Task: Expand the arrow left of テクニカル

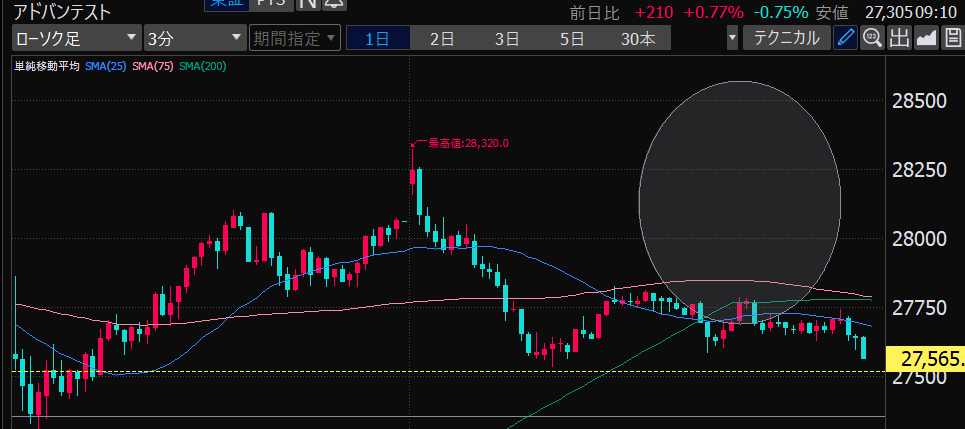Action: (733, 39)
